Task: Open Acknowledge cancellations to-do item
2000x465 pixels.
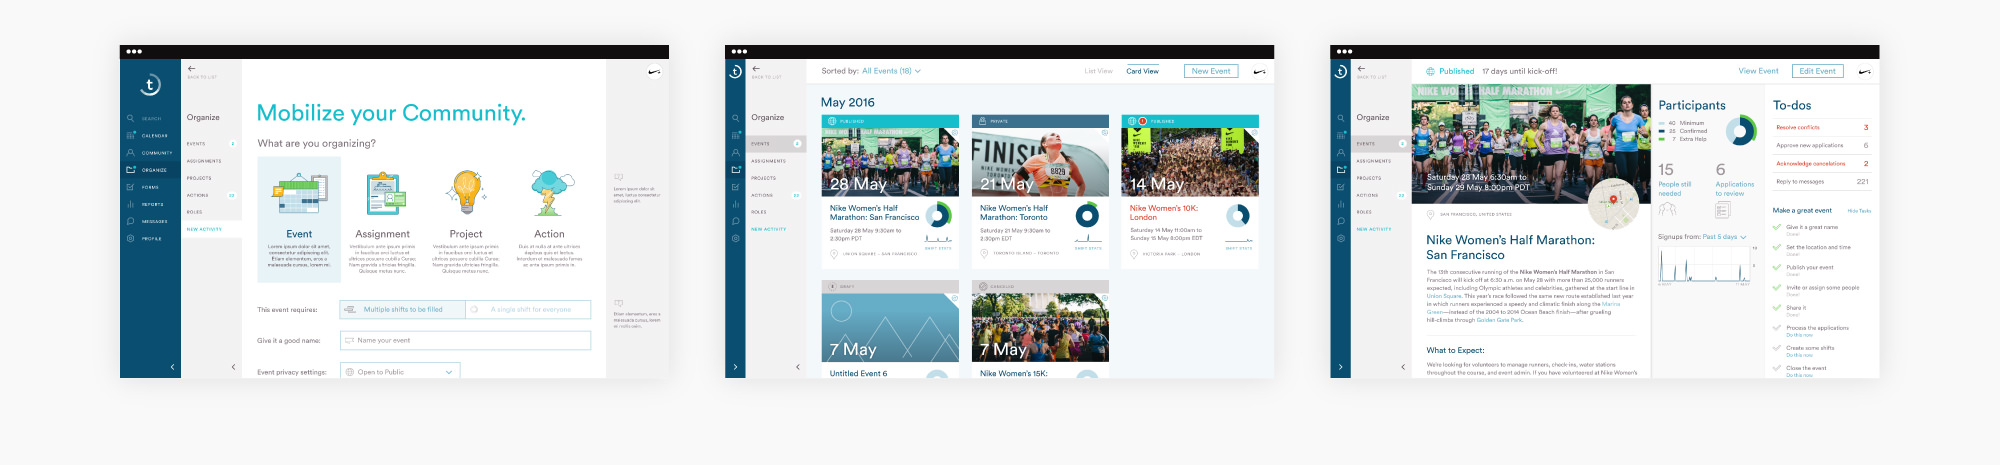Action: (1822, 164)
